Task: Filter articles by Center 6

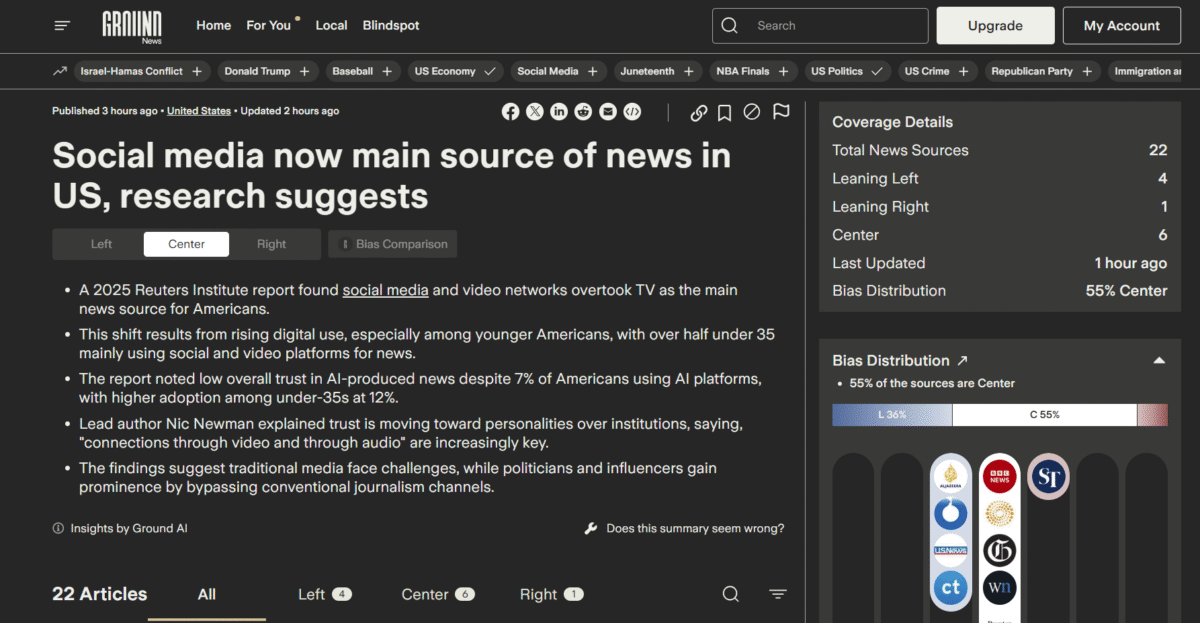Action: [438, 594]
